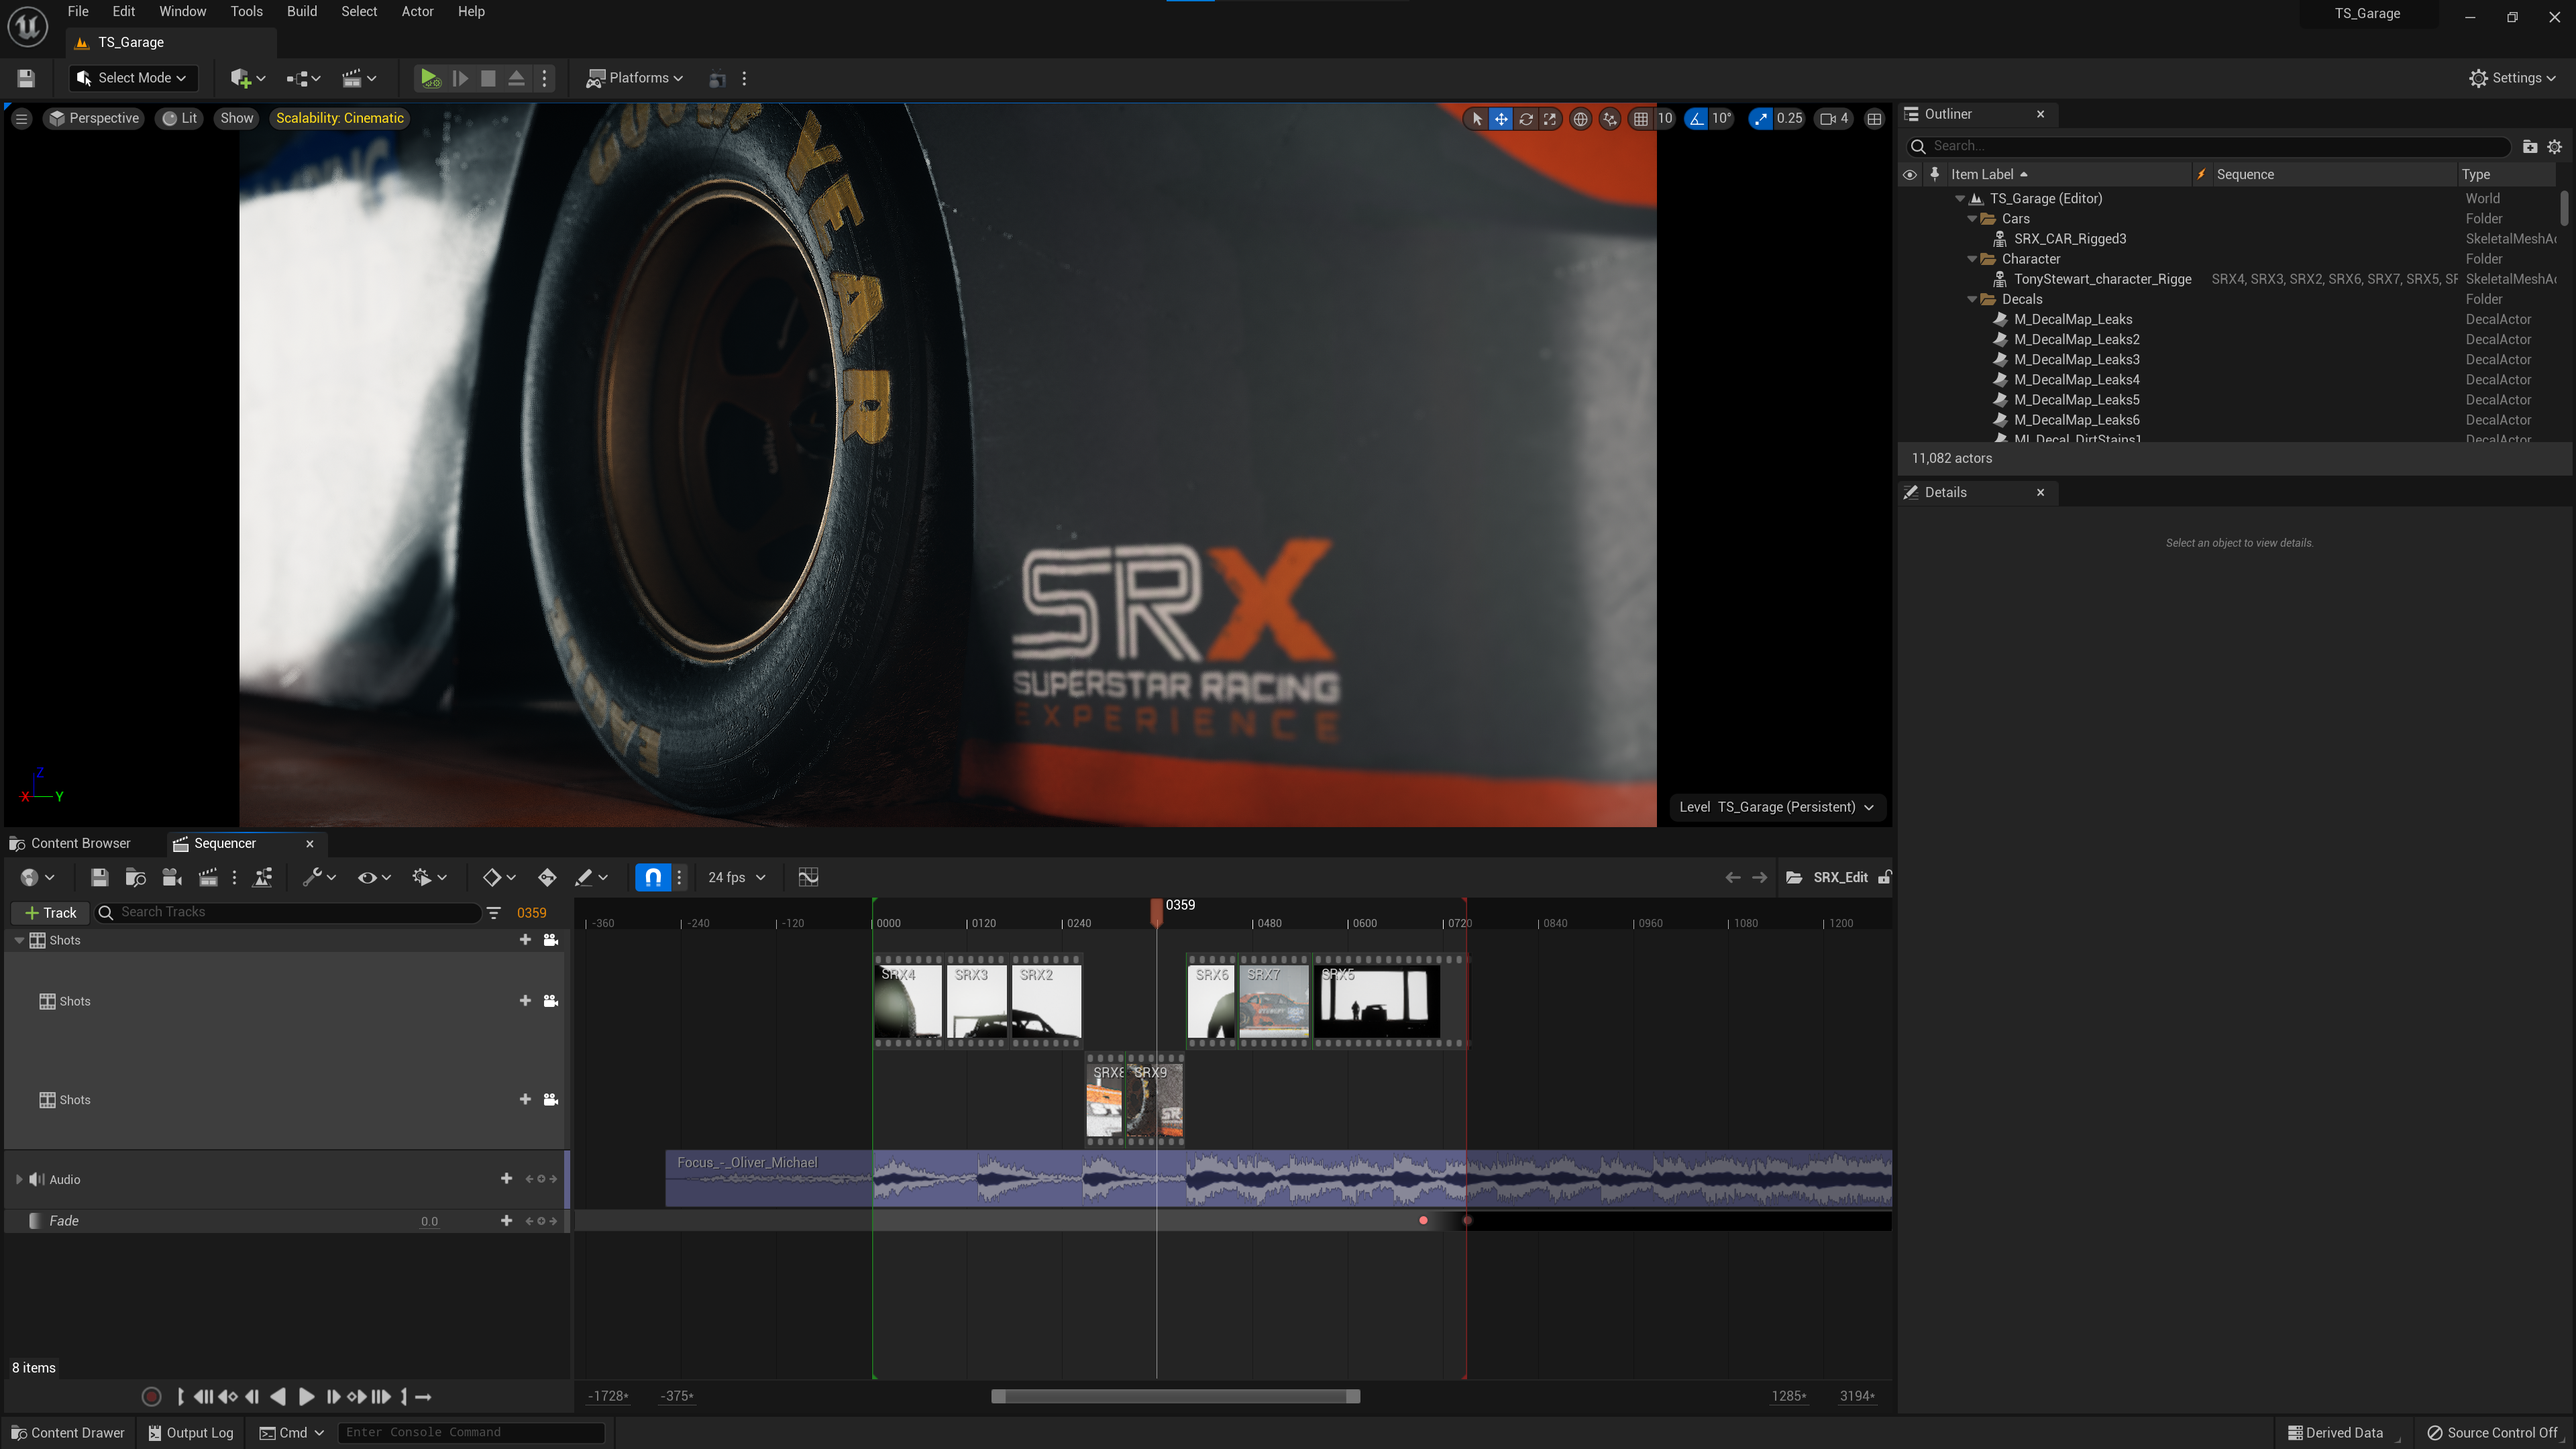This screenshot has width=2576, height=1449.
Task: Play the level in editor
Action: tap(430, 78)
